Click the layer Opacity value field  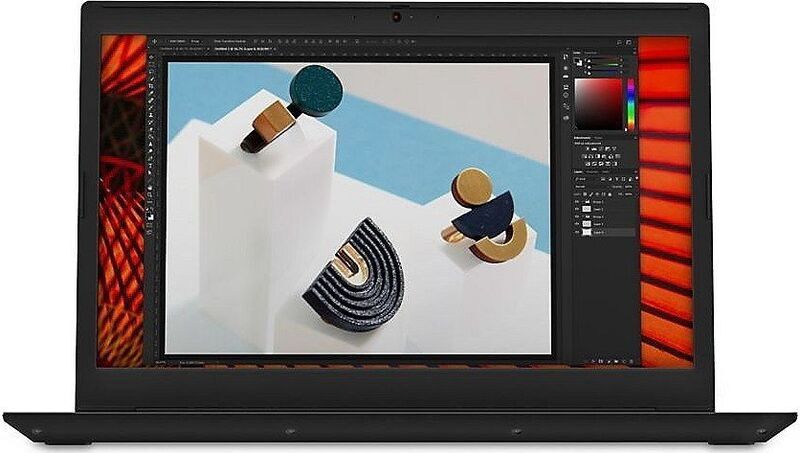click(x=628, y=187)
